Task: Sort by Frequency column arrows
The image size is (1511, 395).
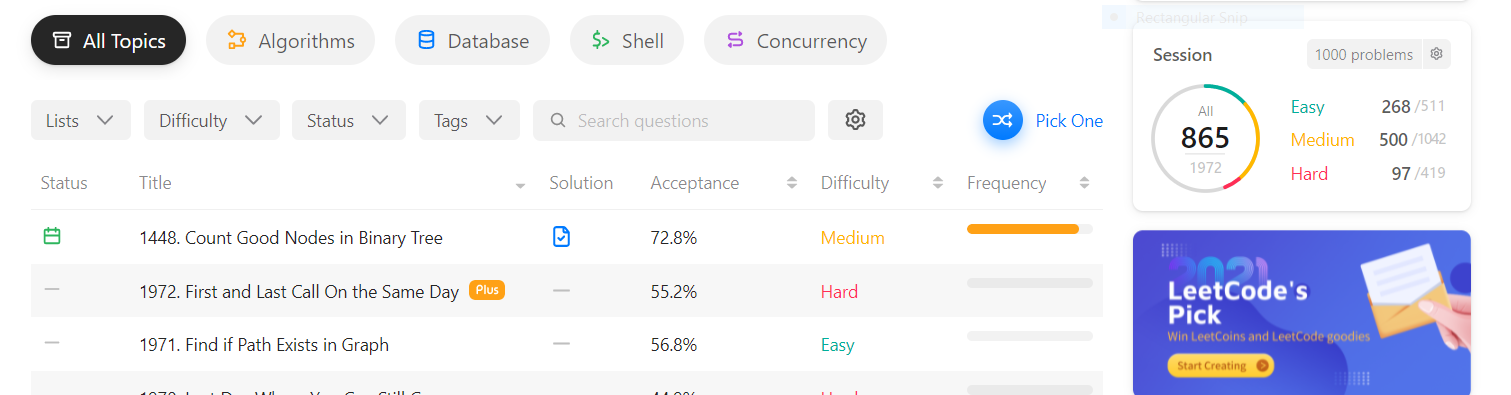Action: (x=1084, y=183)
